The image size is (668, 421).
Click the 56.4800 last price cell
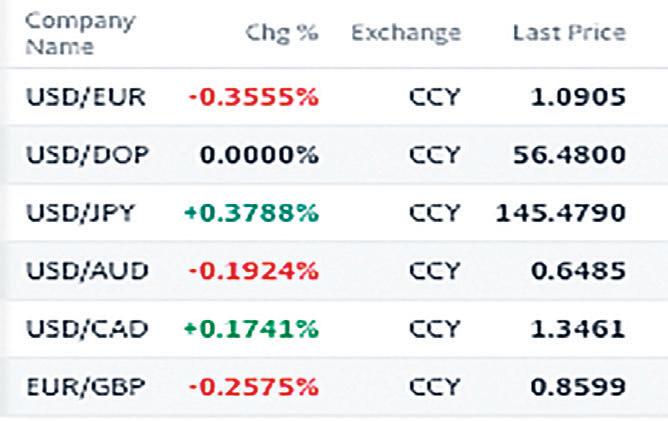click(569, 155)
